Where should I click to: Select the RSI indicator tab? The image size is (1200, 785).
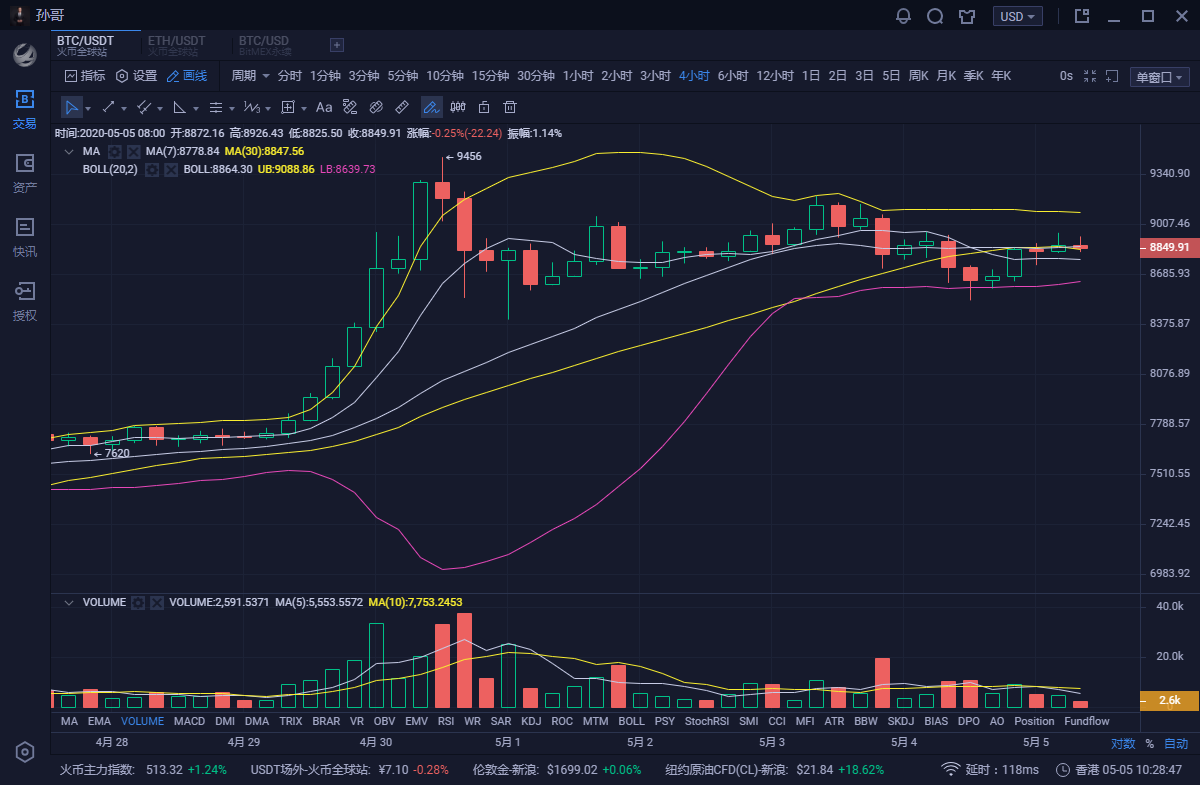click(x=446, y=721)
